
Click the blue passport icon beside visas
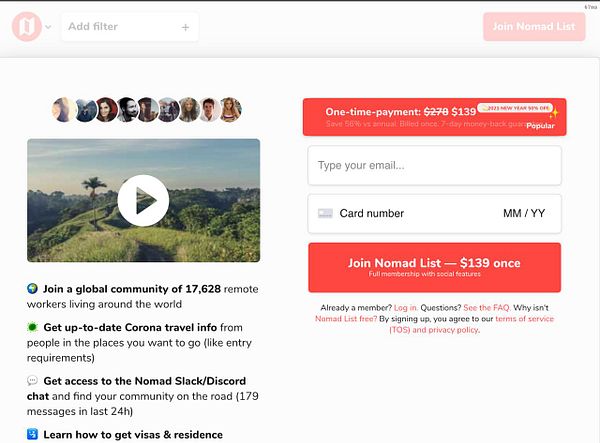[x=33, y=434]
